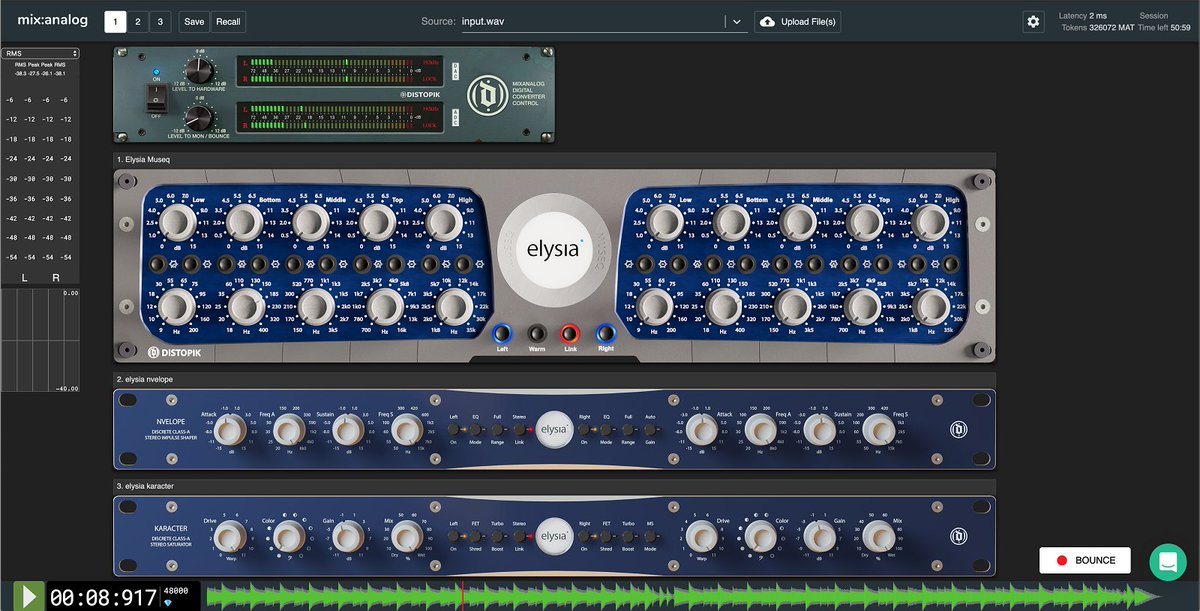Click the left karacter Mix knob

coord(406,538)
